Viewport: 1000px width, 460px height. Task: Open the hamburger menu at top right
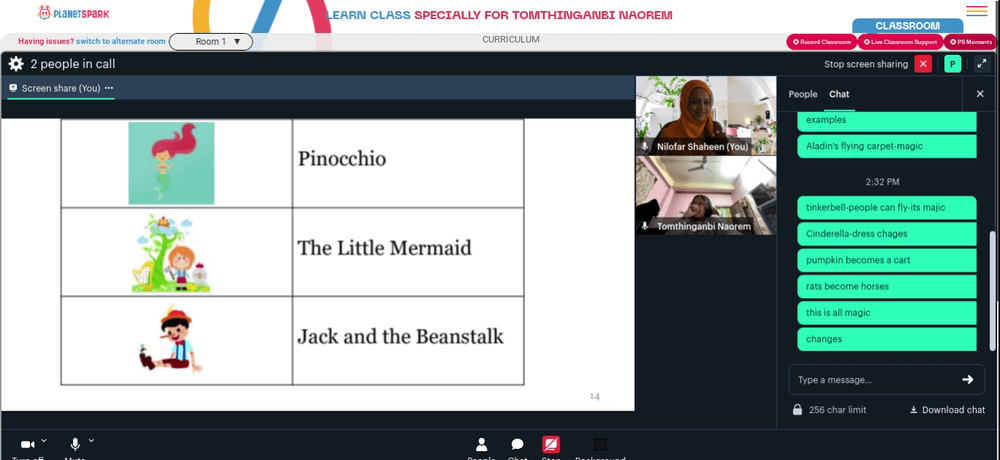[976, 11]
